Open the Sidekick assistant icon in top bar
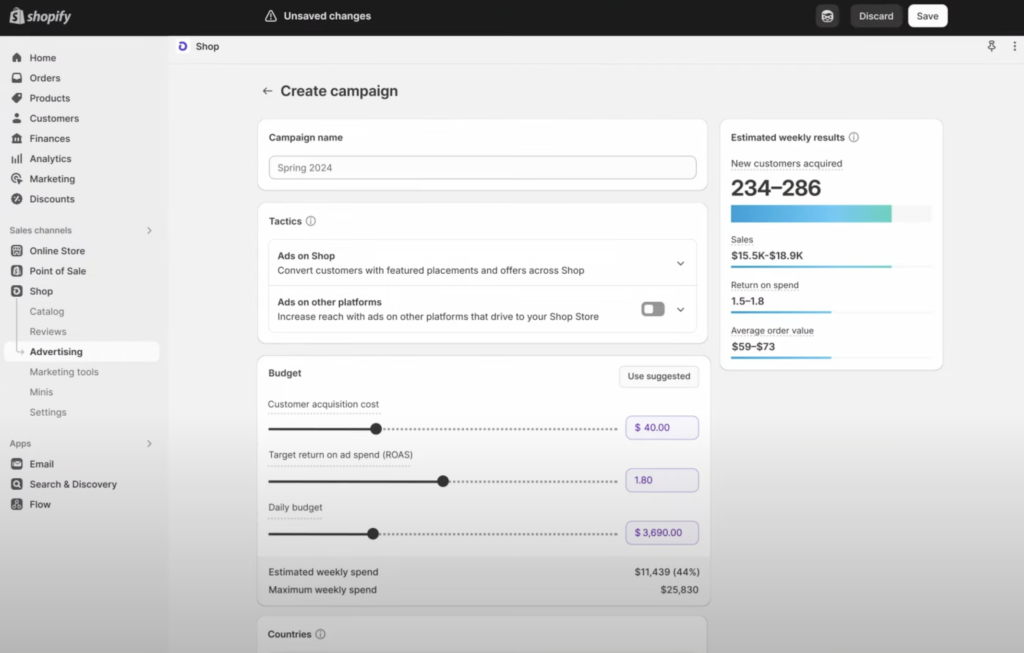 [x=827, y=16]
